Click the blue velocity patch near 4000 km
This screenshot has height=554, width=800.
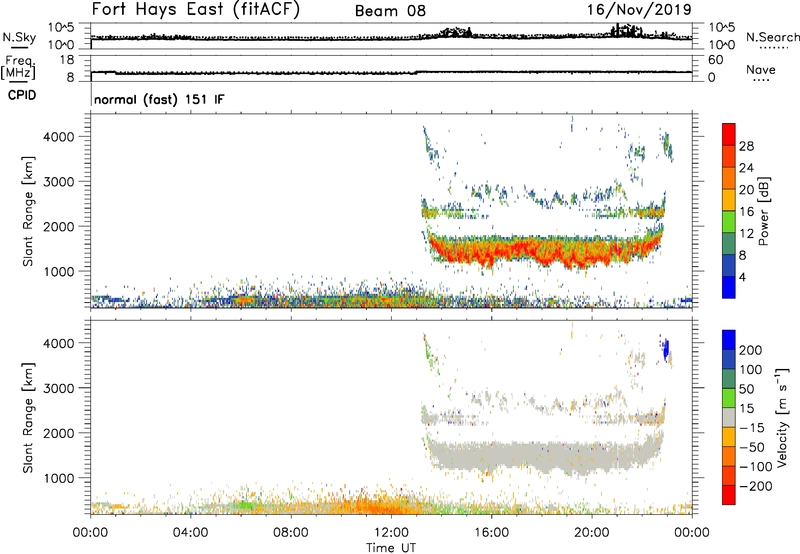click(x=666, y=350)
